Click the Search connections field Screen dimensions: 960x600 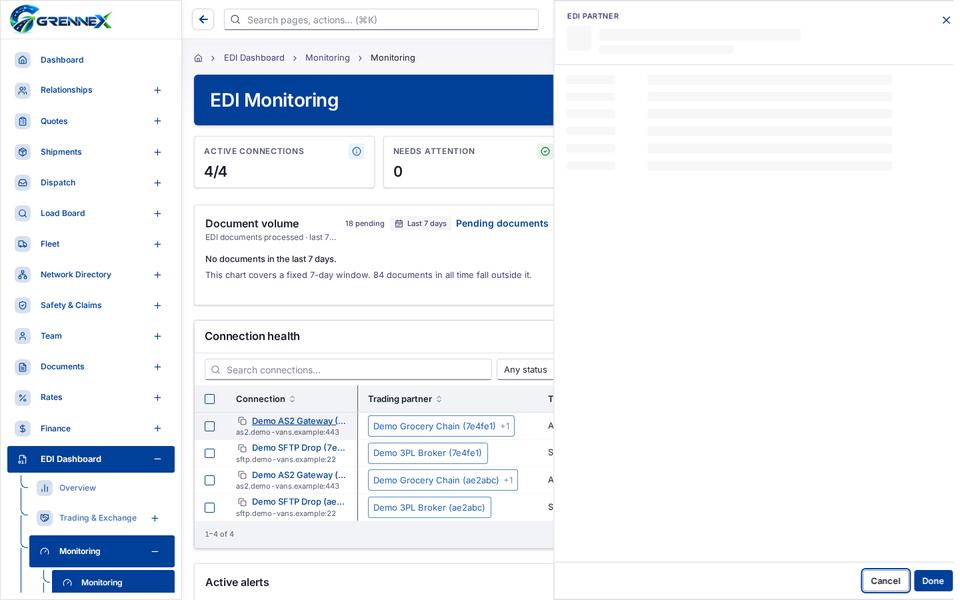coord(348,370)
